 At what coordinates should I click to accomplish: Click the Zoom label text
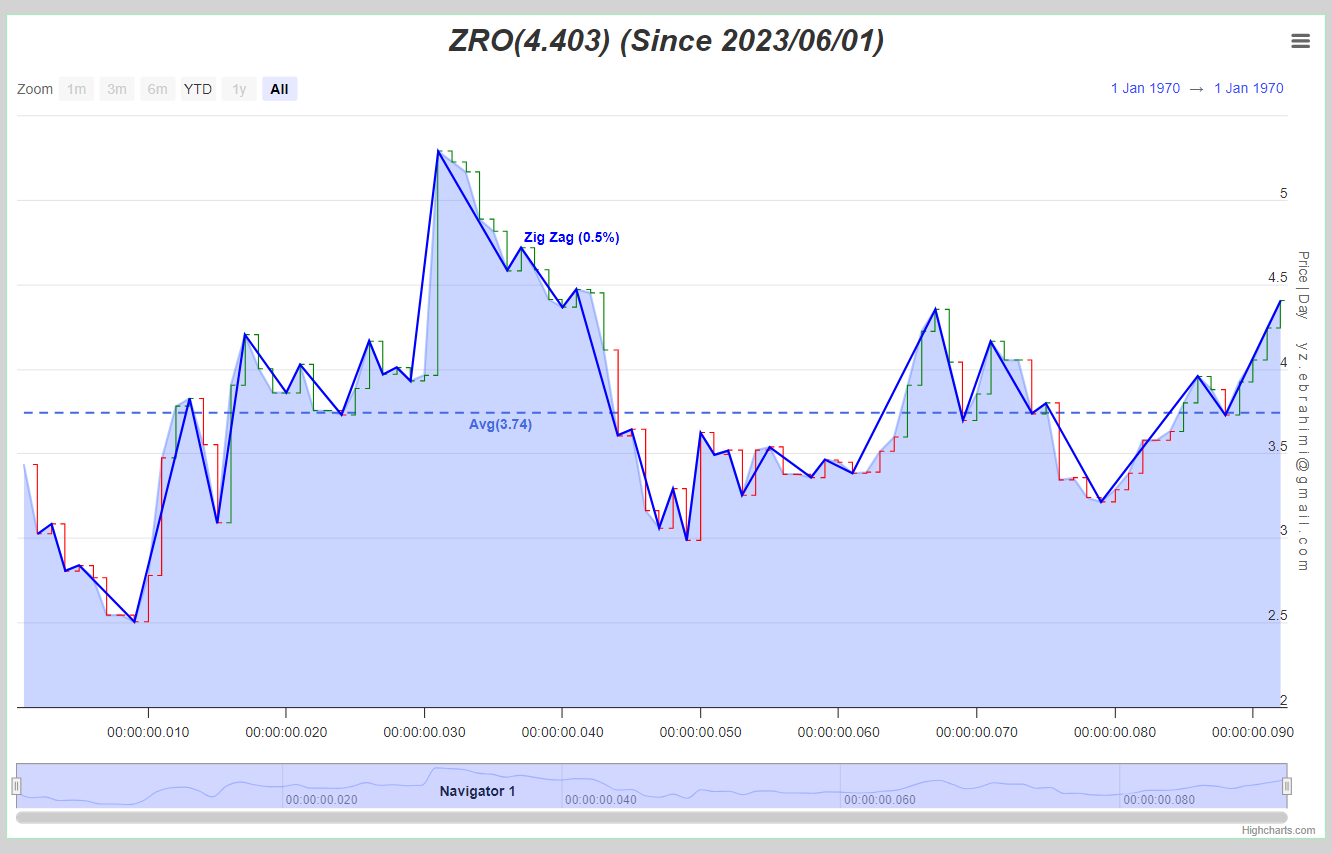point(35,89)
